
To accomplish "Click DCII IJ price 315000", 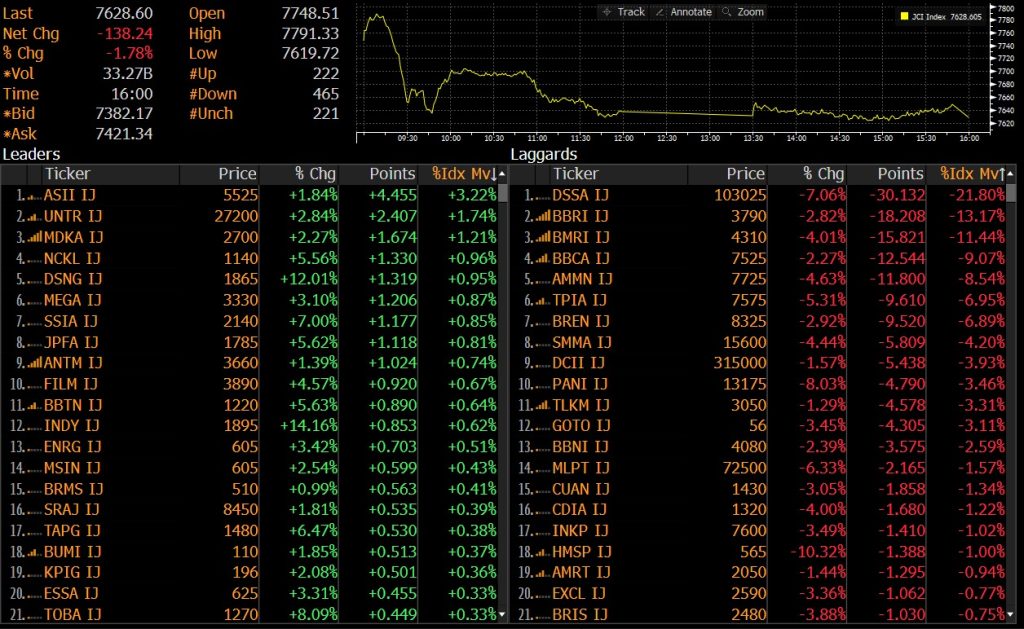I will coord(740,363).
